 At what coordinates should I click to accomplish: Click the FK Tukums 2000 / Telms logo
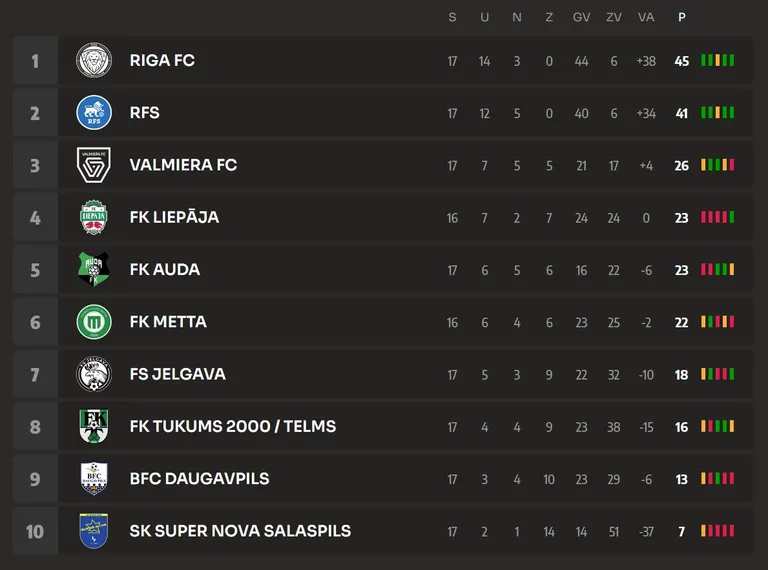(x=94, y=426)
